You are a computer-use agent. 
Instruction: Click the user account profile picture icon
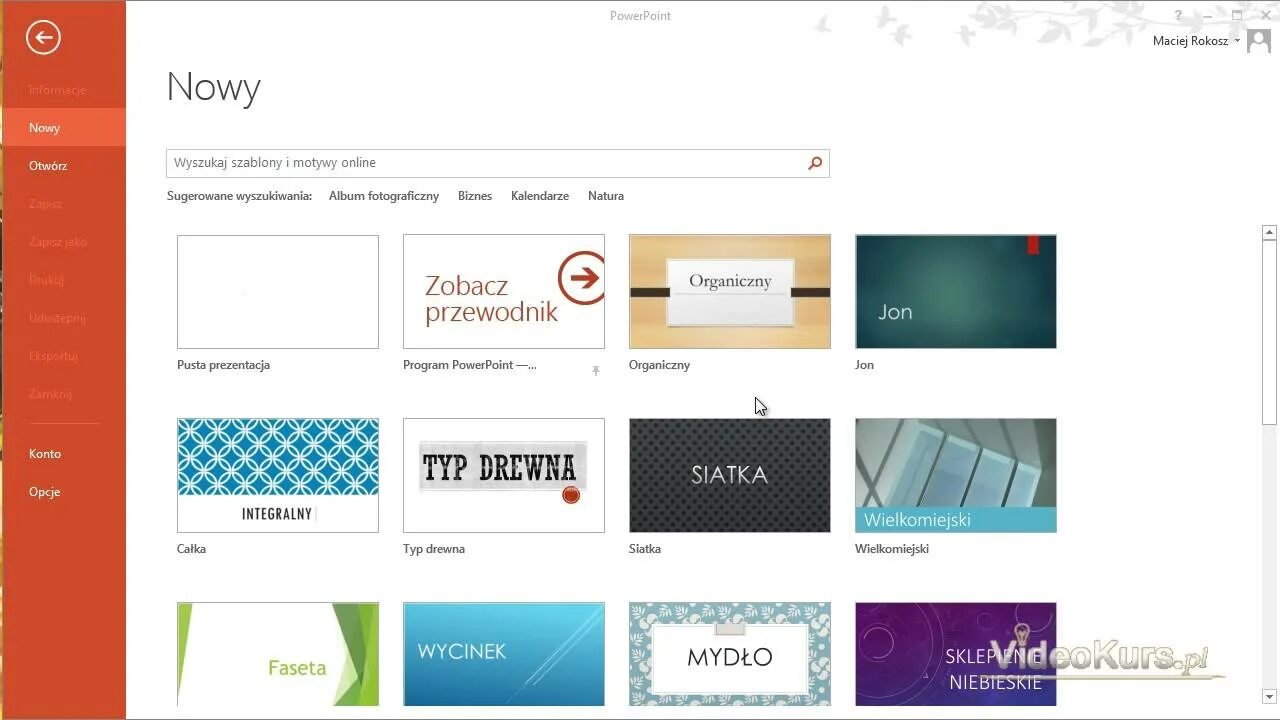coord(1256,40)
